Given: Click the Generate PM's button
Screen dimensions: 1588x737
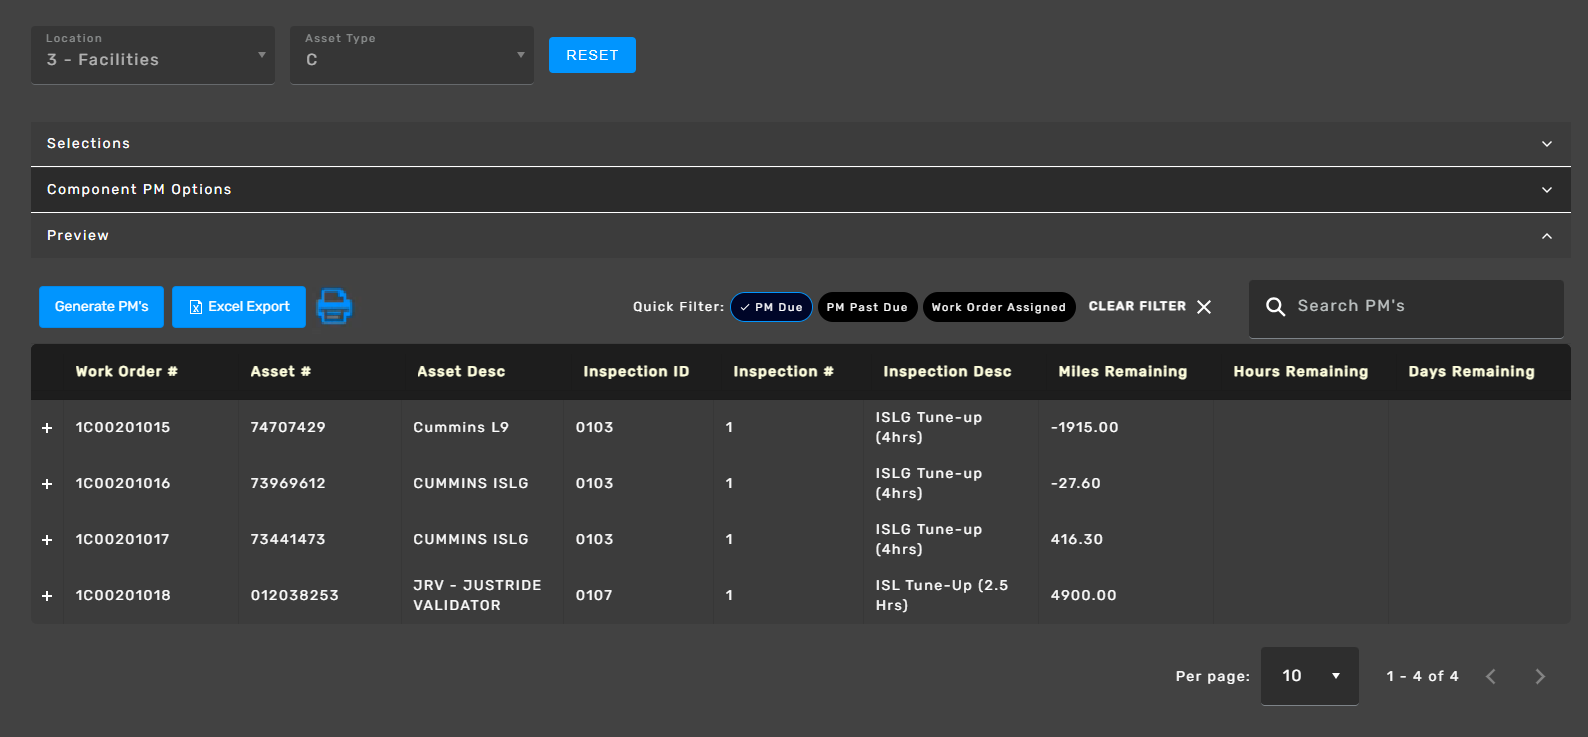Looking at the screenshot, I should 101,307.
